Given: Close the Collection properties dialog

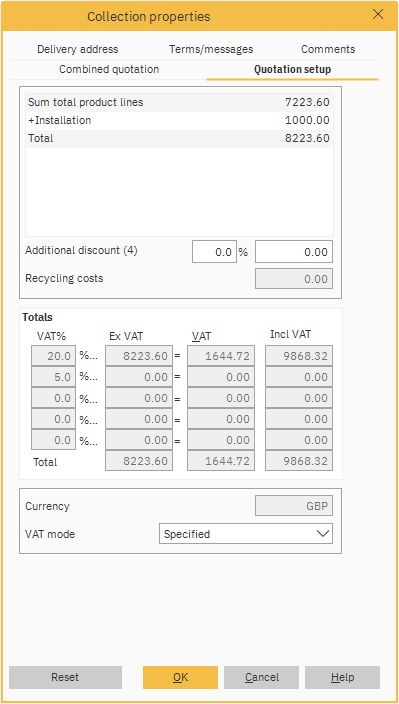Looking at the screenshot, I should click(378, 15).
